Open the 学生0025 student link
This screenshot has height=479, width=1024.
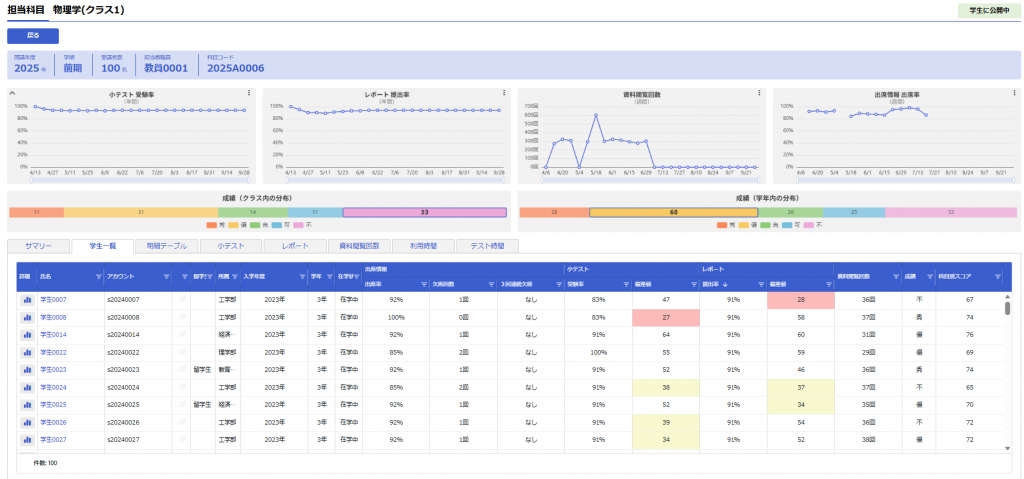pos(53,405)
